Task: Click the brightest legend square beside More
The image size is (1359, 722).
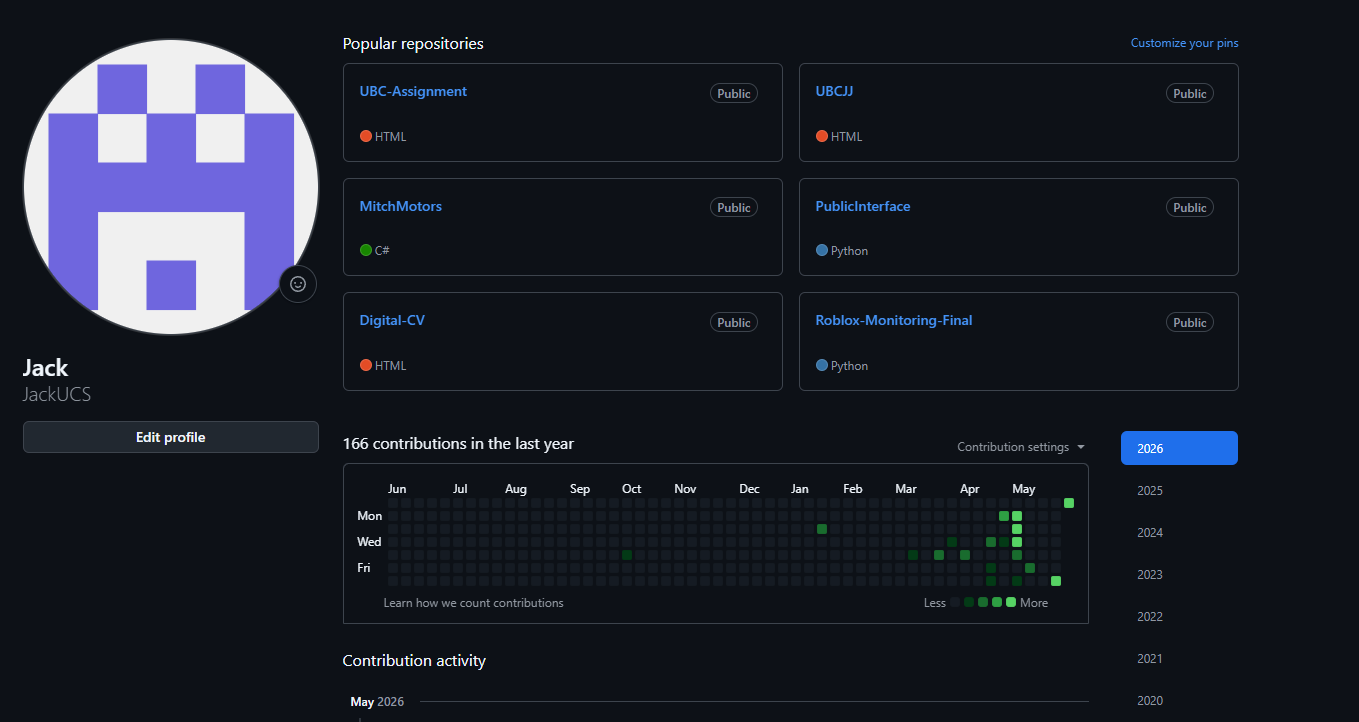Action: point(1011,602)
